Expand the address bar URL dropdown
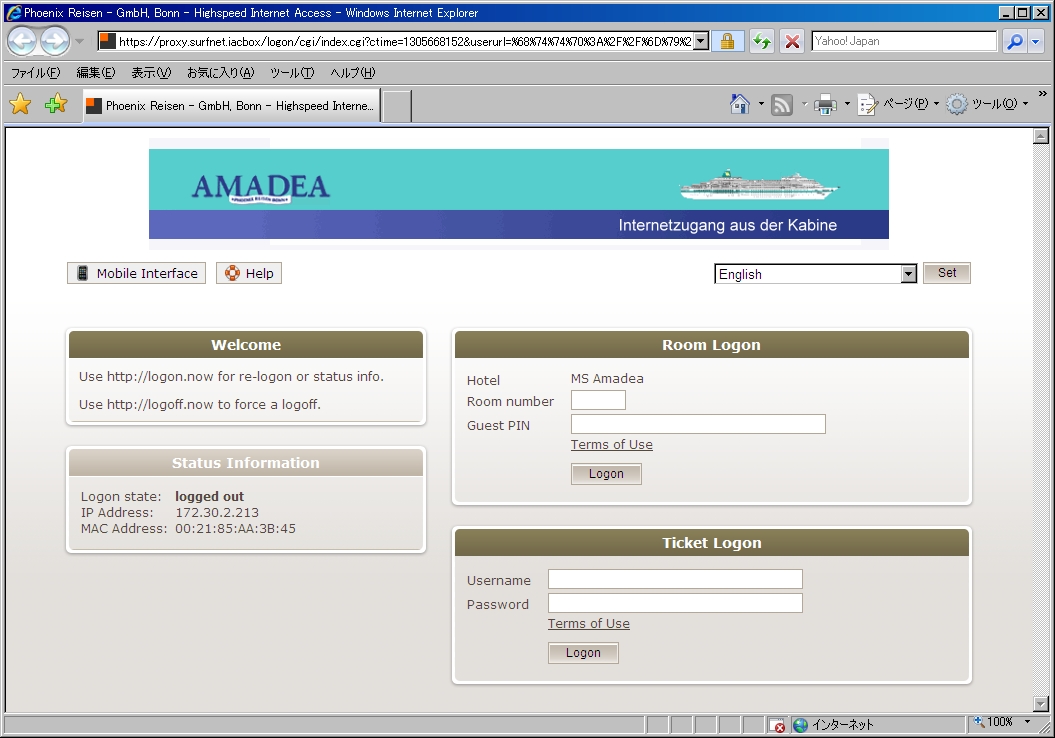The height and width of the screenshot is (738, 1055). (701, 41)
